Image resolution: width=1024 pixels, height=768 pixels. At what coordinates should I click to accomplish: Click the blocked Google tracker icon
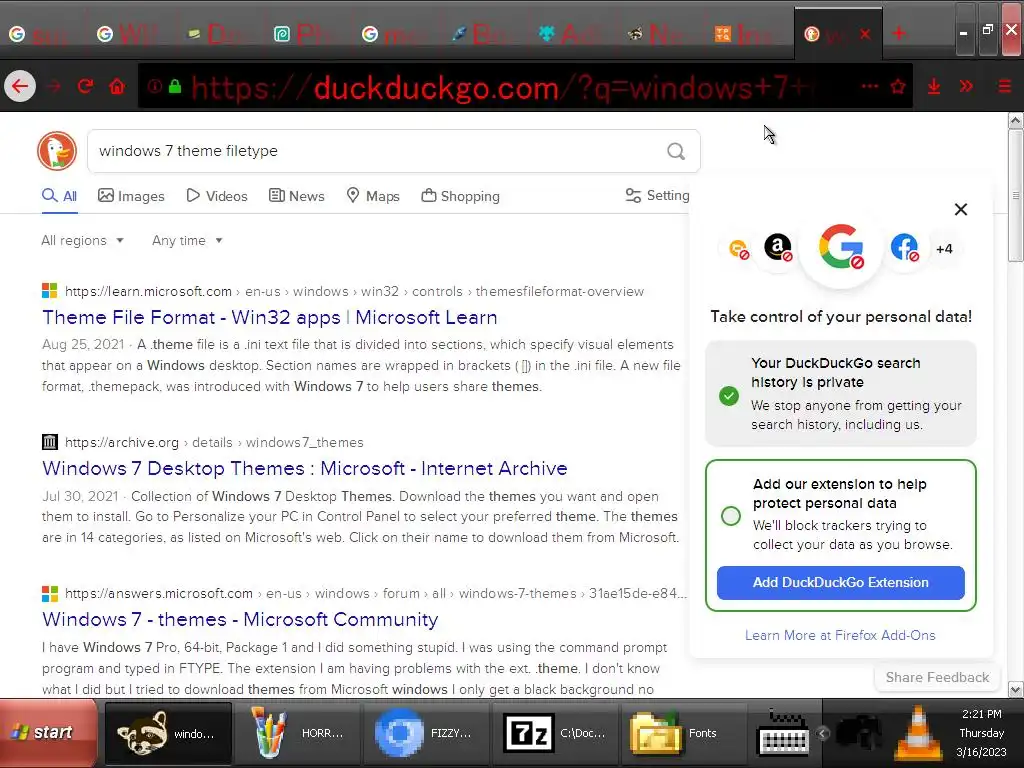(x=841, y=247)
